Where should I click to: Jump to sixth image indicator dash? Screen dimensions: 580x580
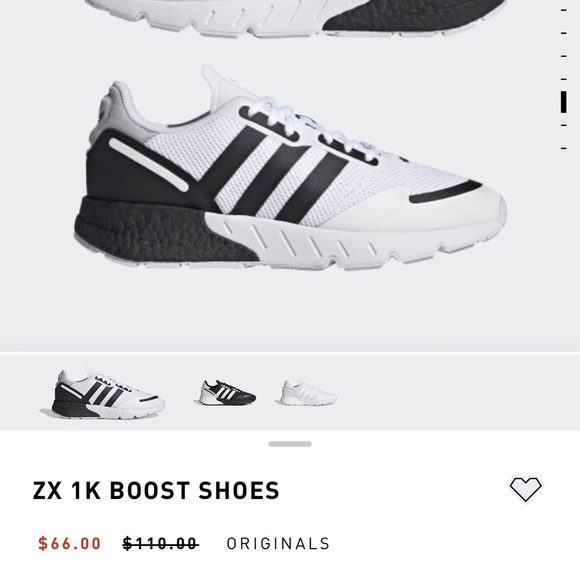(x=564, y=125)
